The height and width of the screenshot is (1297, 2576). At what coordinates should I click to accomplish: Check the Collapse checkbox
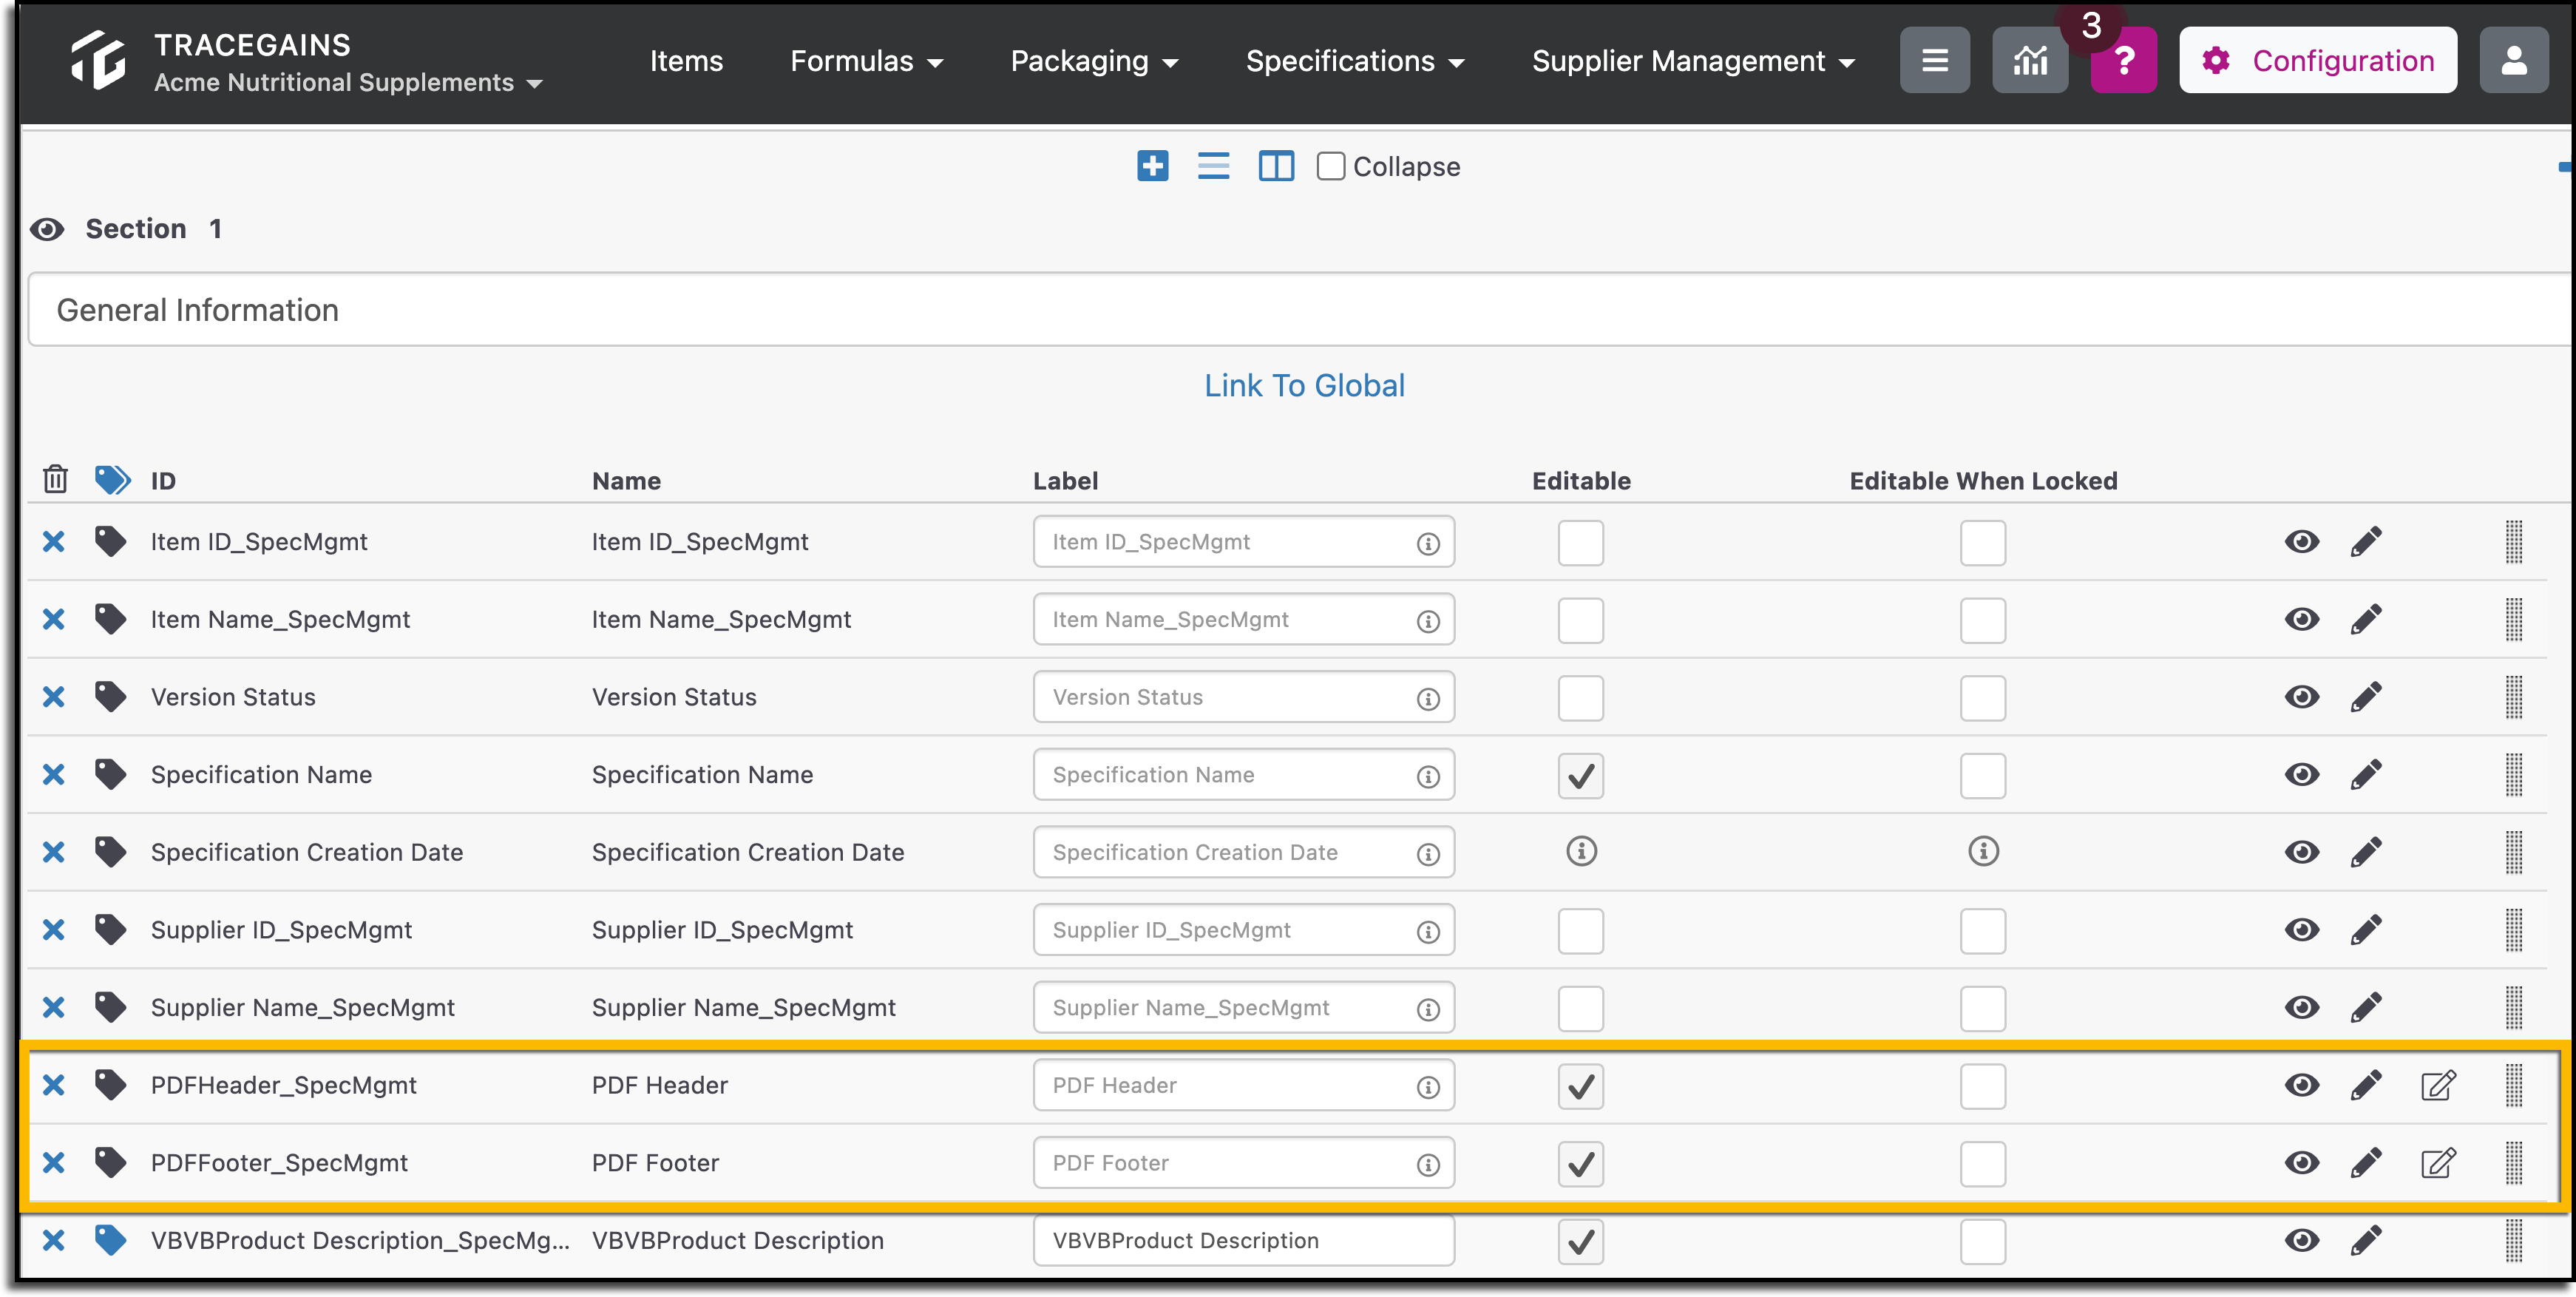1330,166
